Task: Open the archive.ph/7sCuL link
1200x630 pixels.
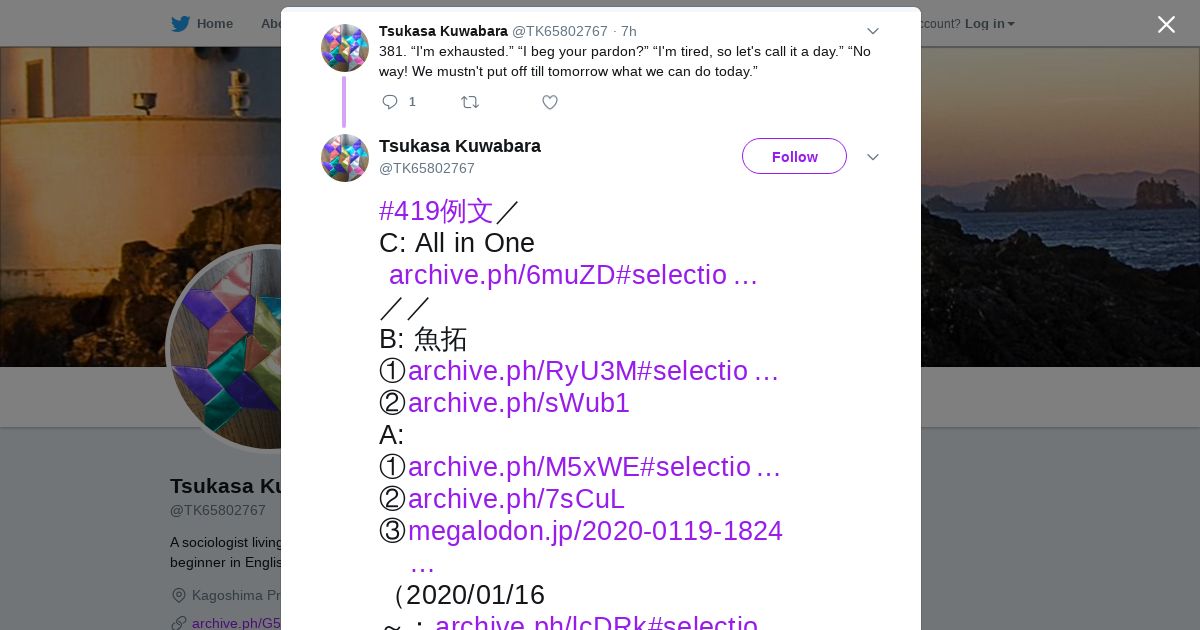Action: point(516,499)
